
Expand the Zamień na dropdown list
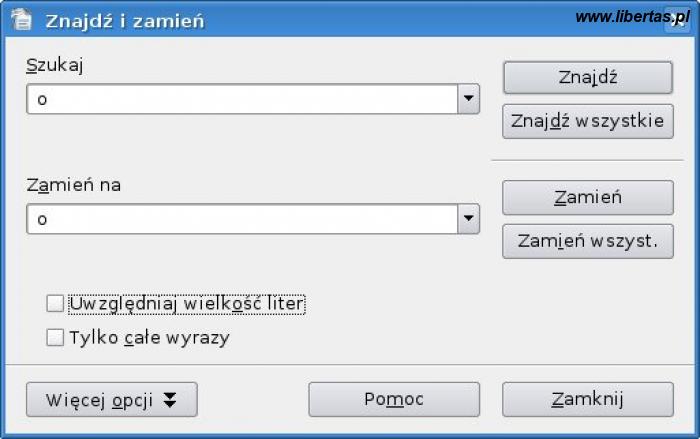(468, 219)
